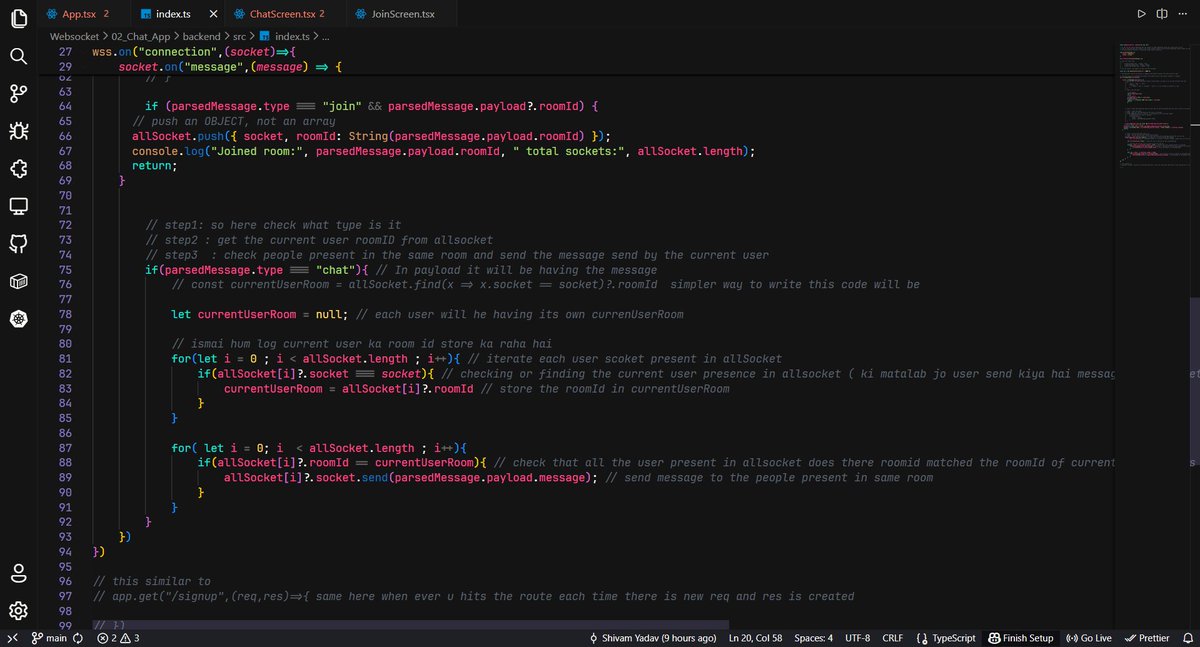Click the Ln 20, Col 58 cursor position

coord(755,638)
